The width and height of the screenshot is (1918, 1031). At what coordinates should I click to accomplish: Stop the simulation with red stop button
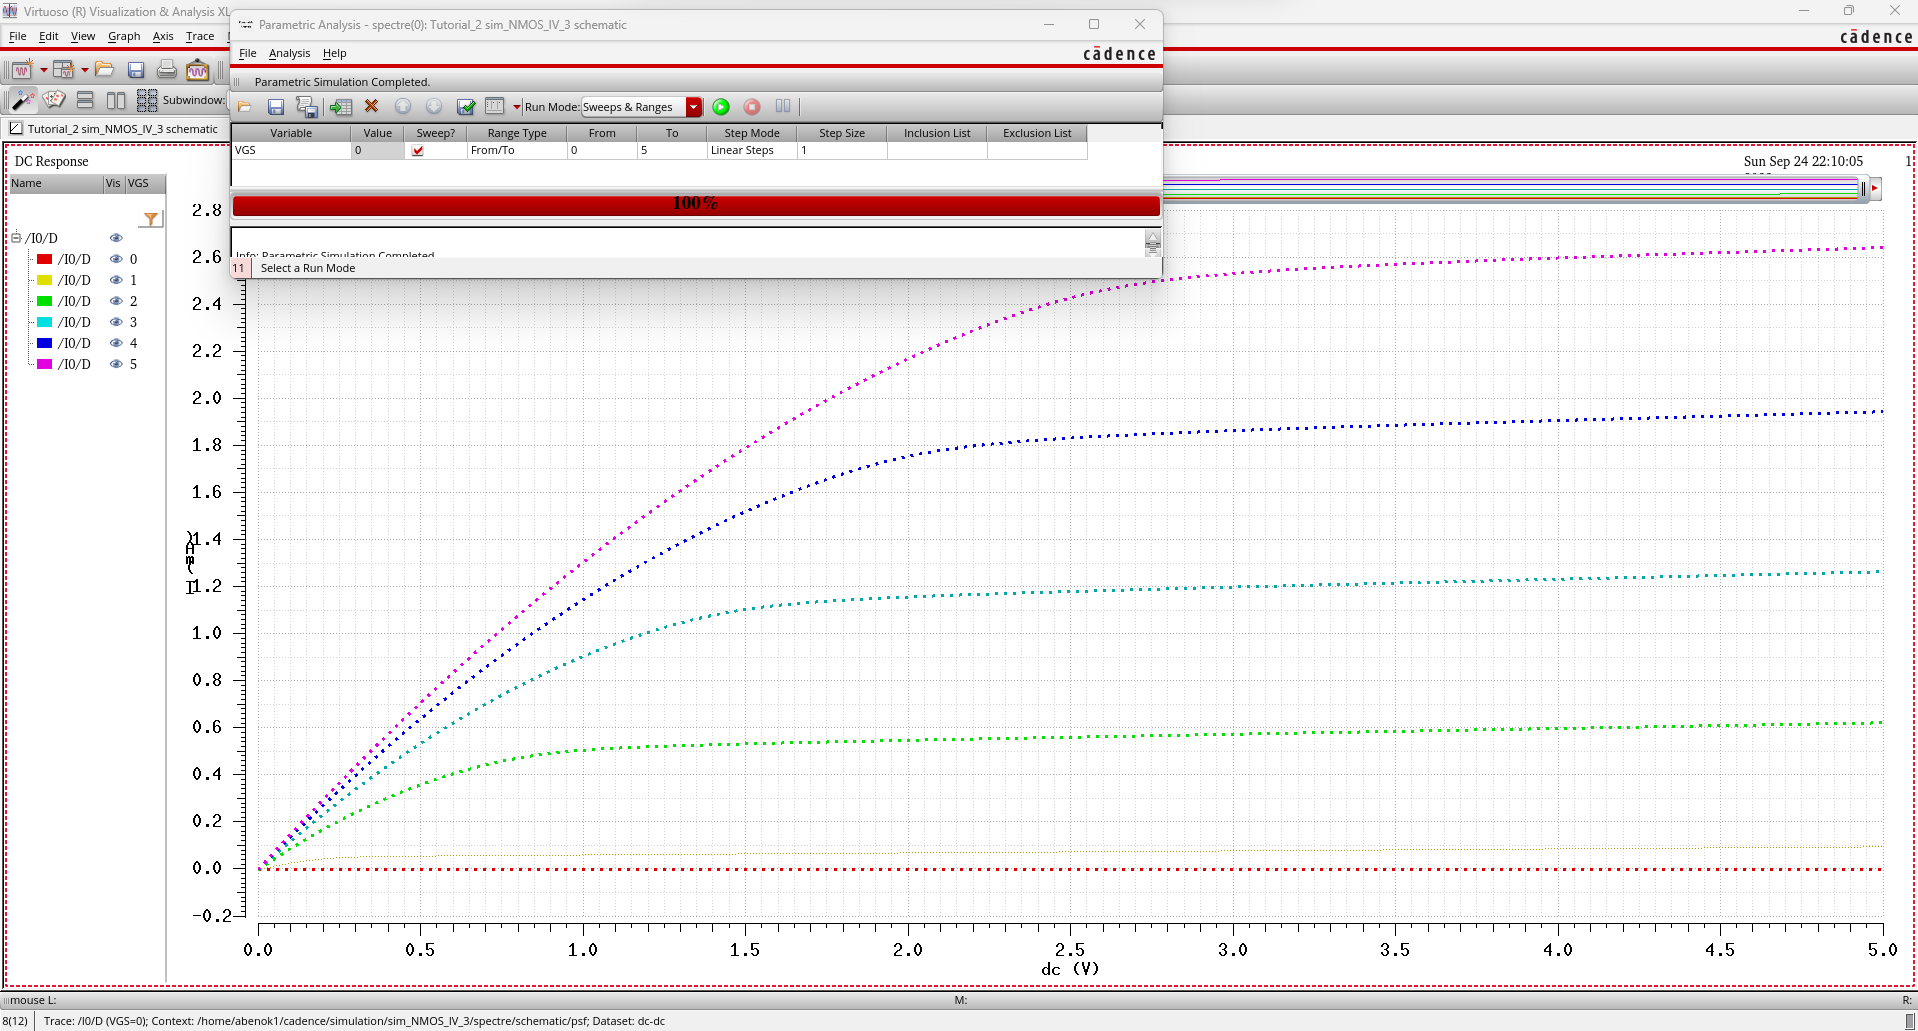(x=752, y=107)
